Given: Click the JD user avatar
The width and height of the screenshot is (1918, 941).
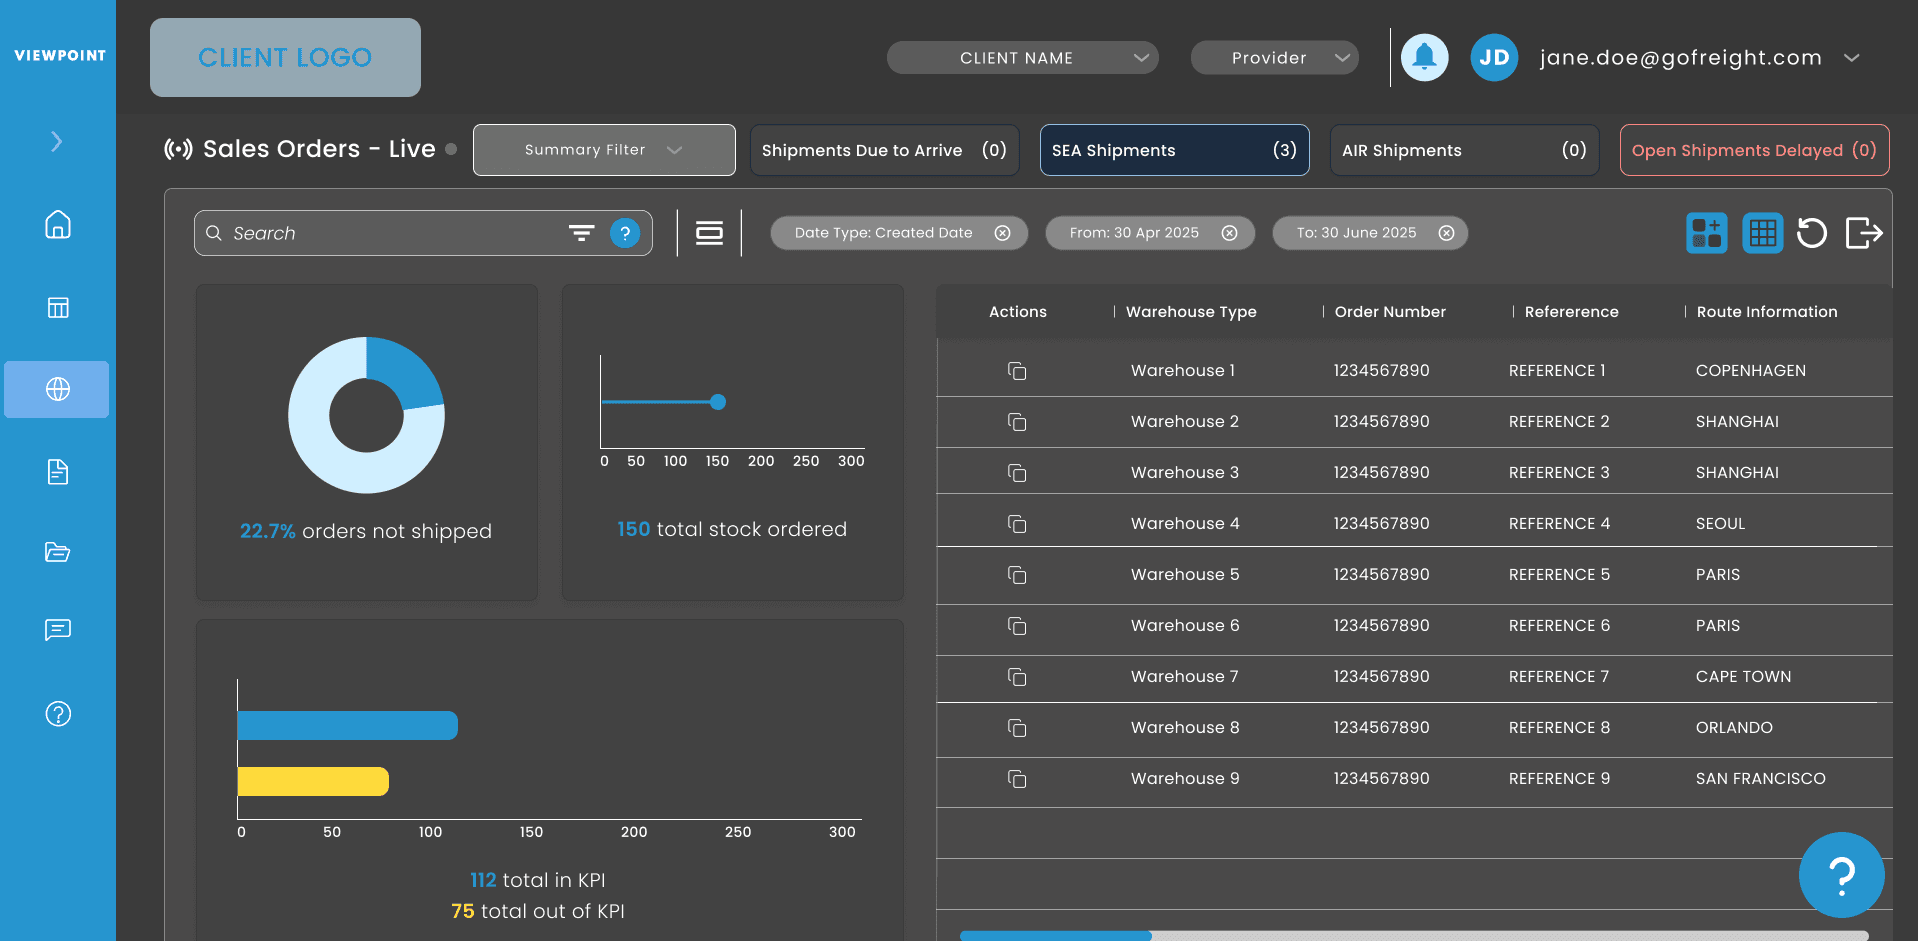Looking at the screenshot, I should tap(1494, 58).
